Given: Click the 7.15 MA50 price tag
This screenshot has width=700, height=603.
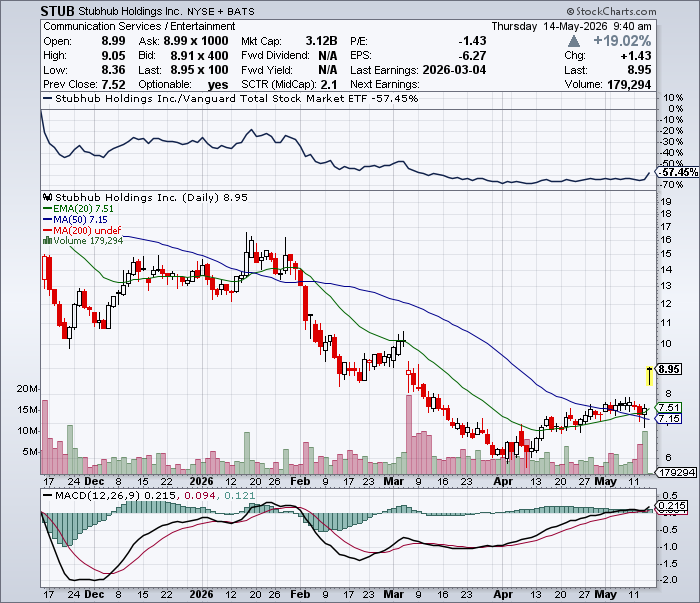Looking at the screenshot, I should [x=668, y=418].
